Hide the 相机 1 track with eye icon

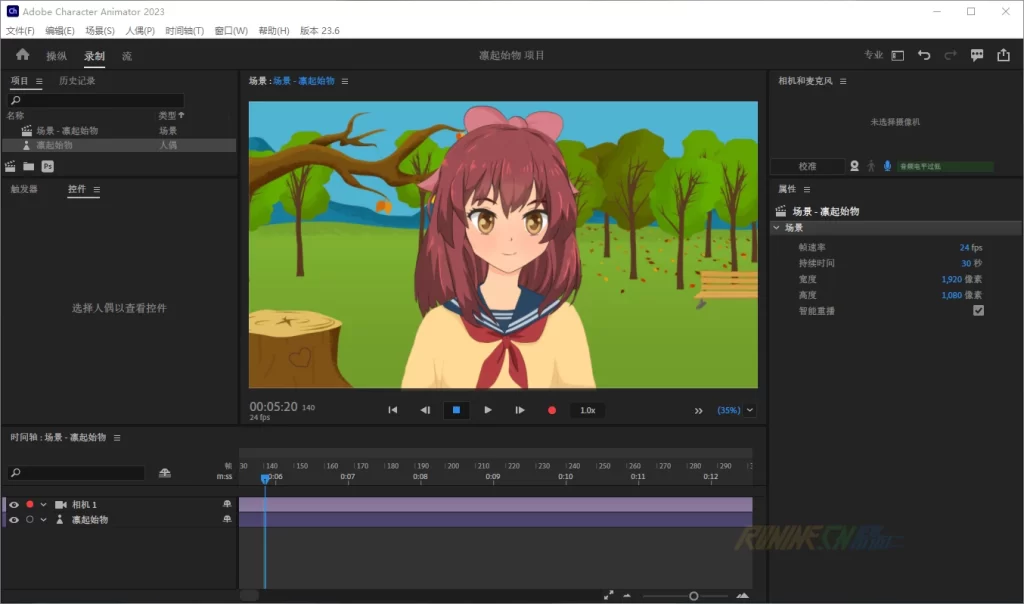coord(14,505)
